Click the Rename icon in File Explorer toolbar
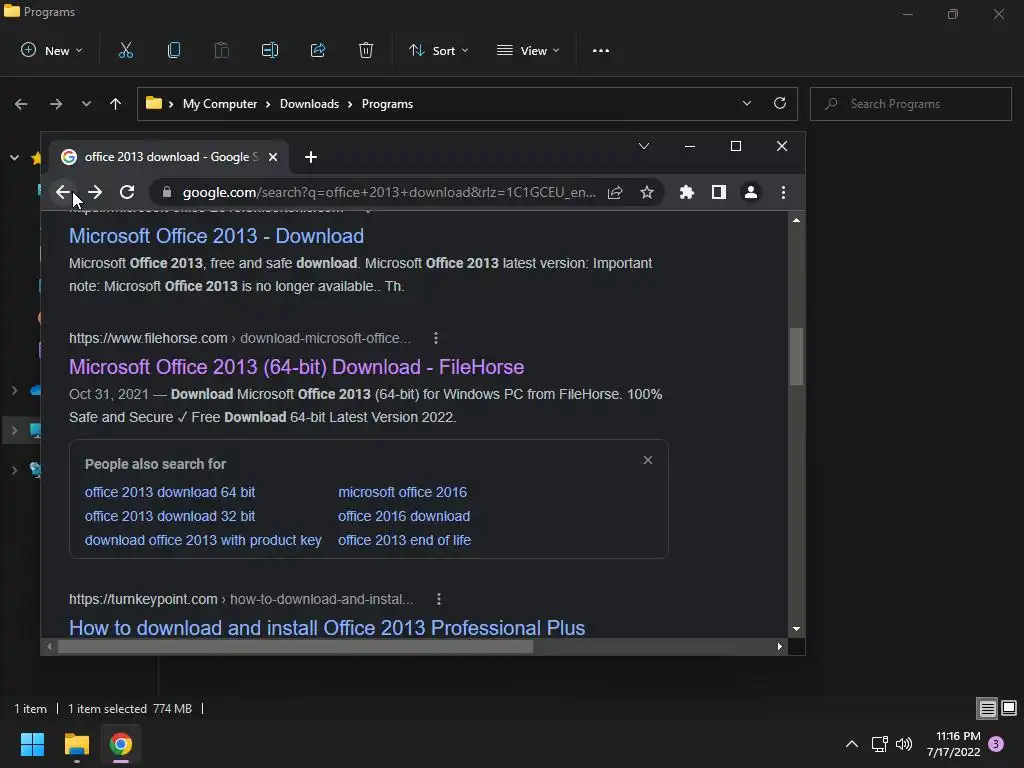This screenshot has height=768, width=1024. pyautogui.click(x=270, y=50)
